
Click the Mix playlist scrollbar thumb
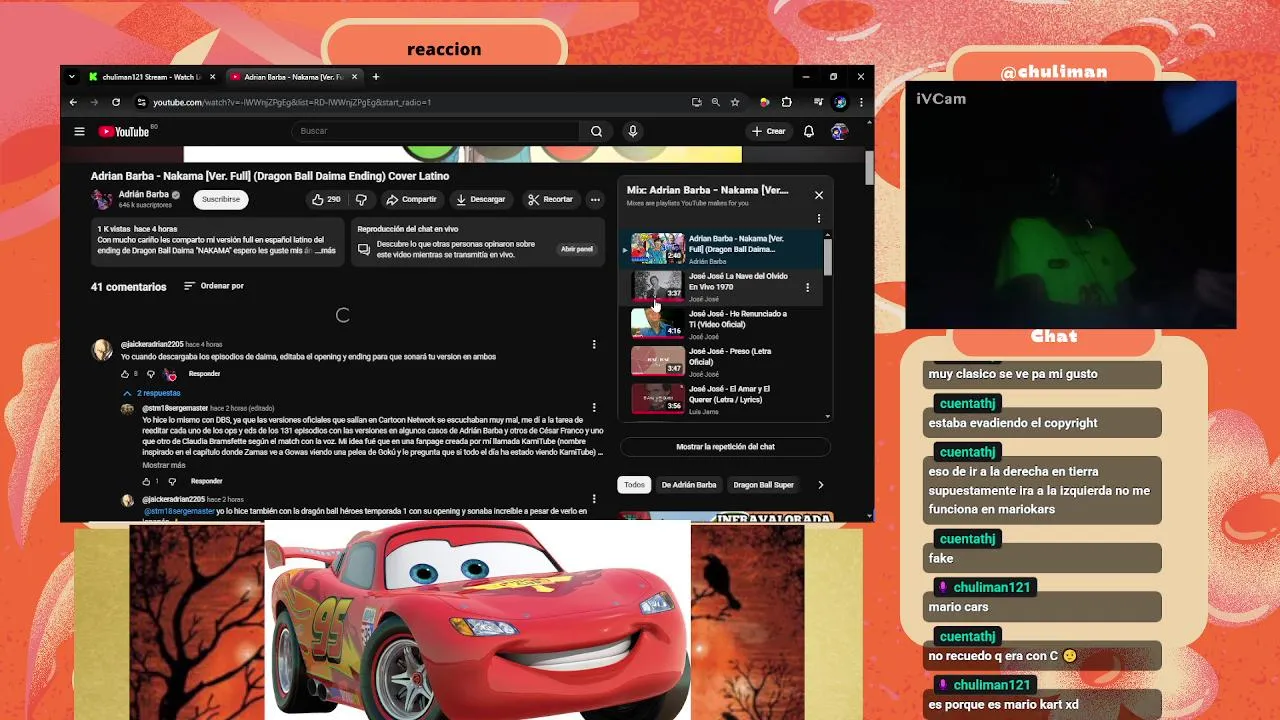pos(827,255)
